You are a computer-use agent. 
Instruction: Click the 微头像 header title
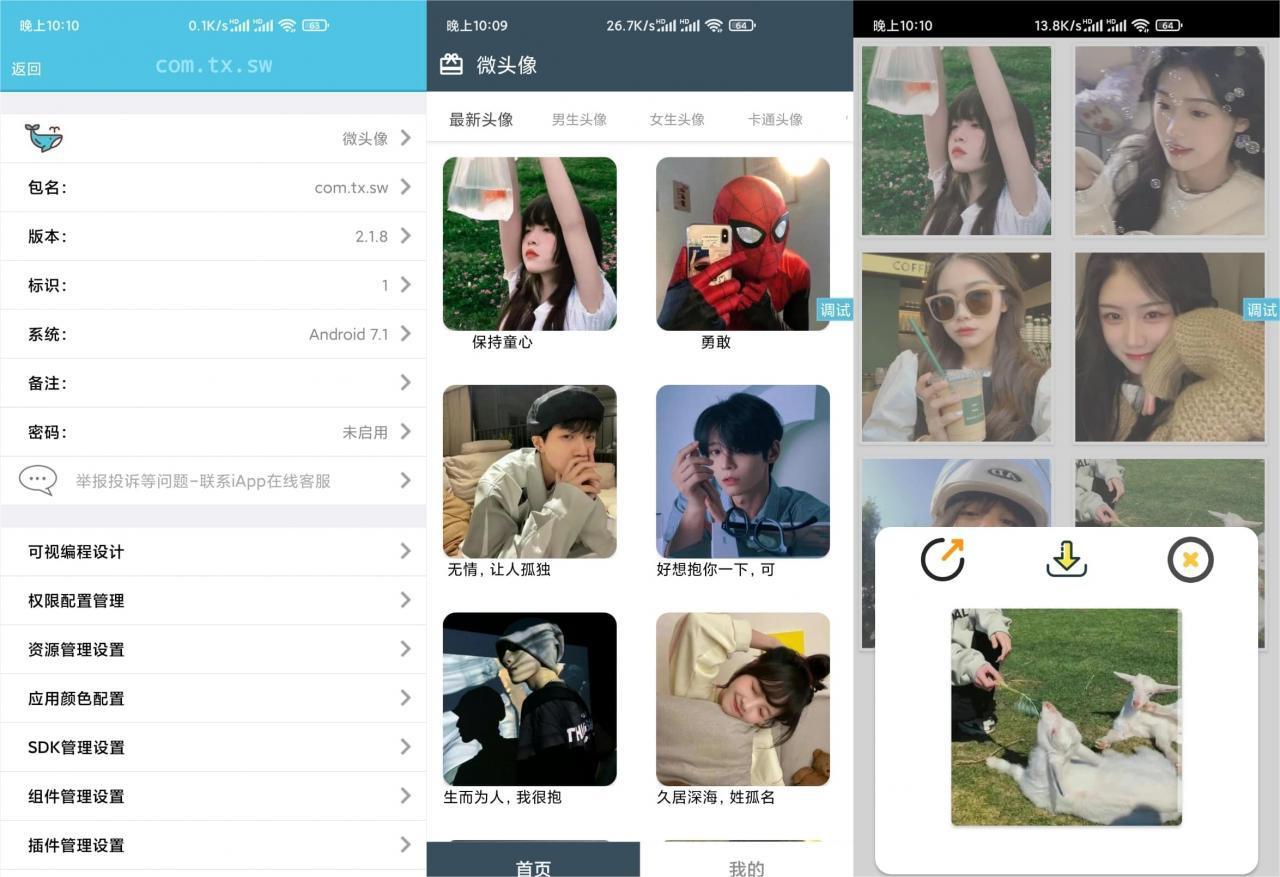[507, 65]
